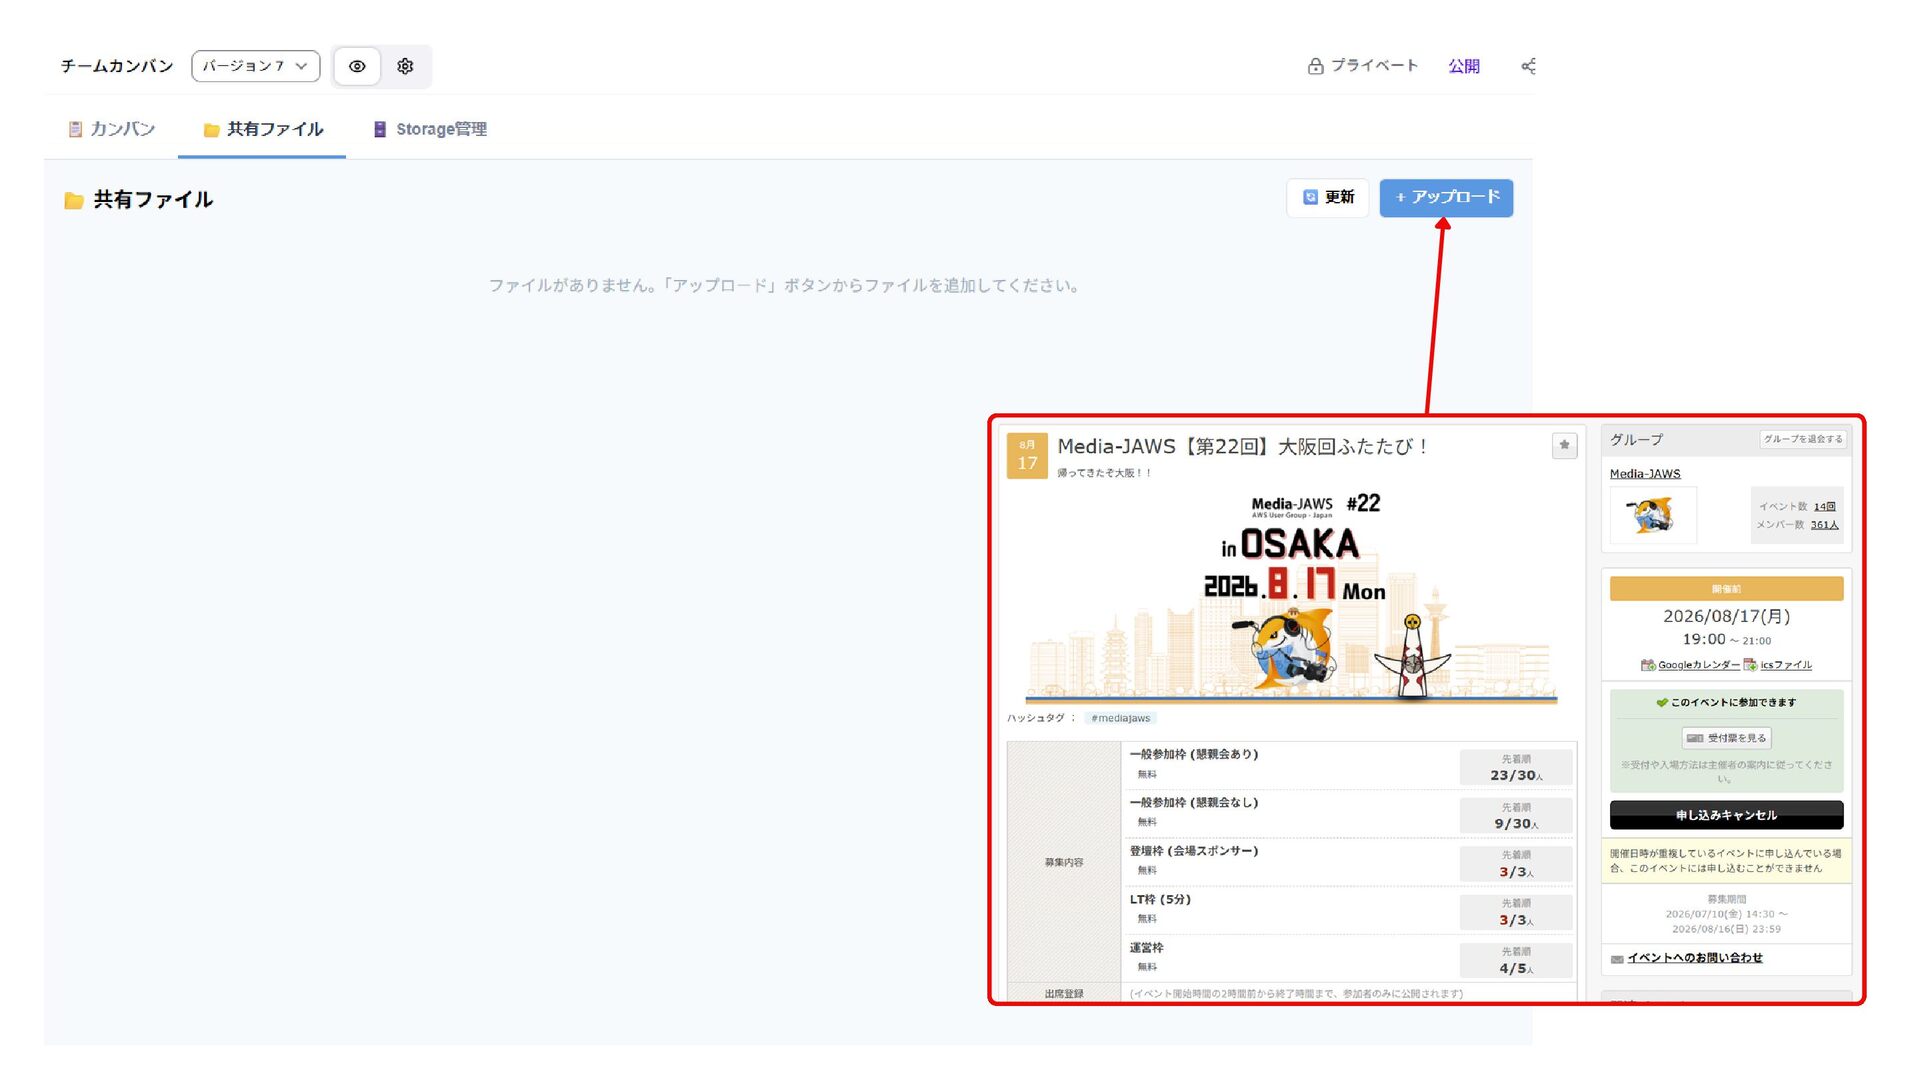Click the 申し込みキャンセル button

(1727, 815)
